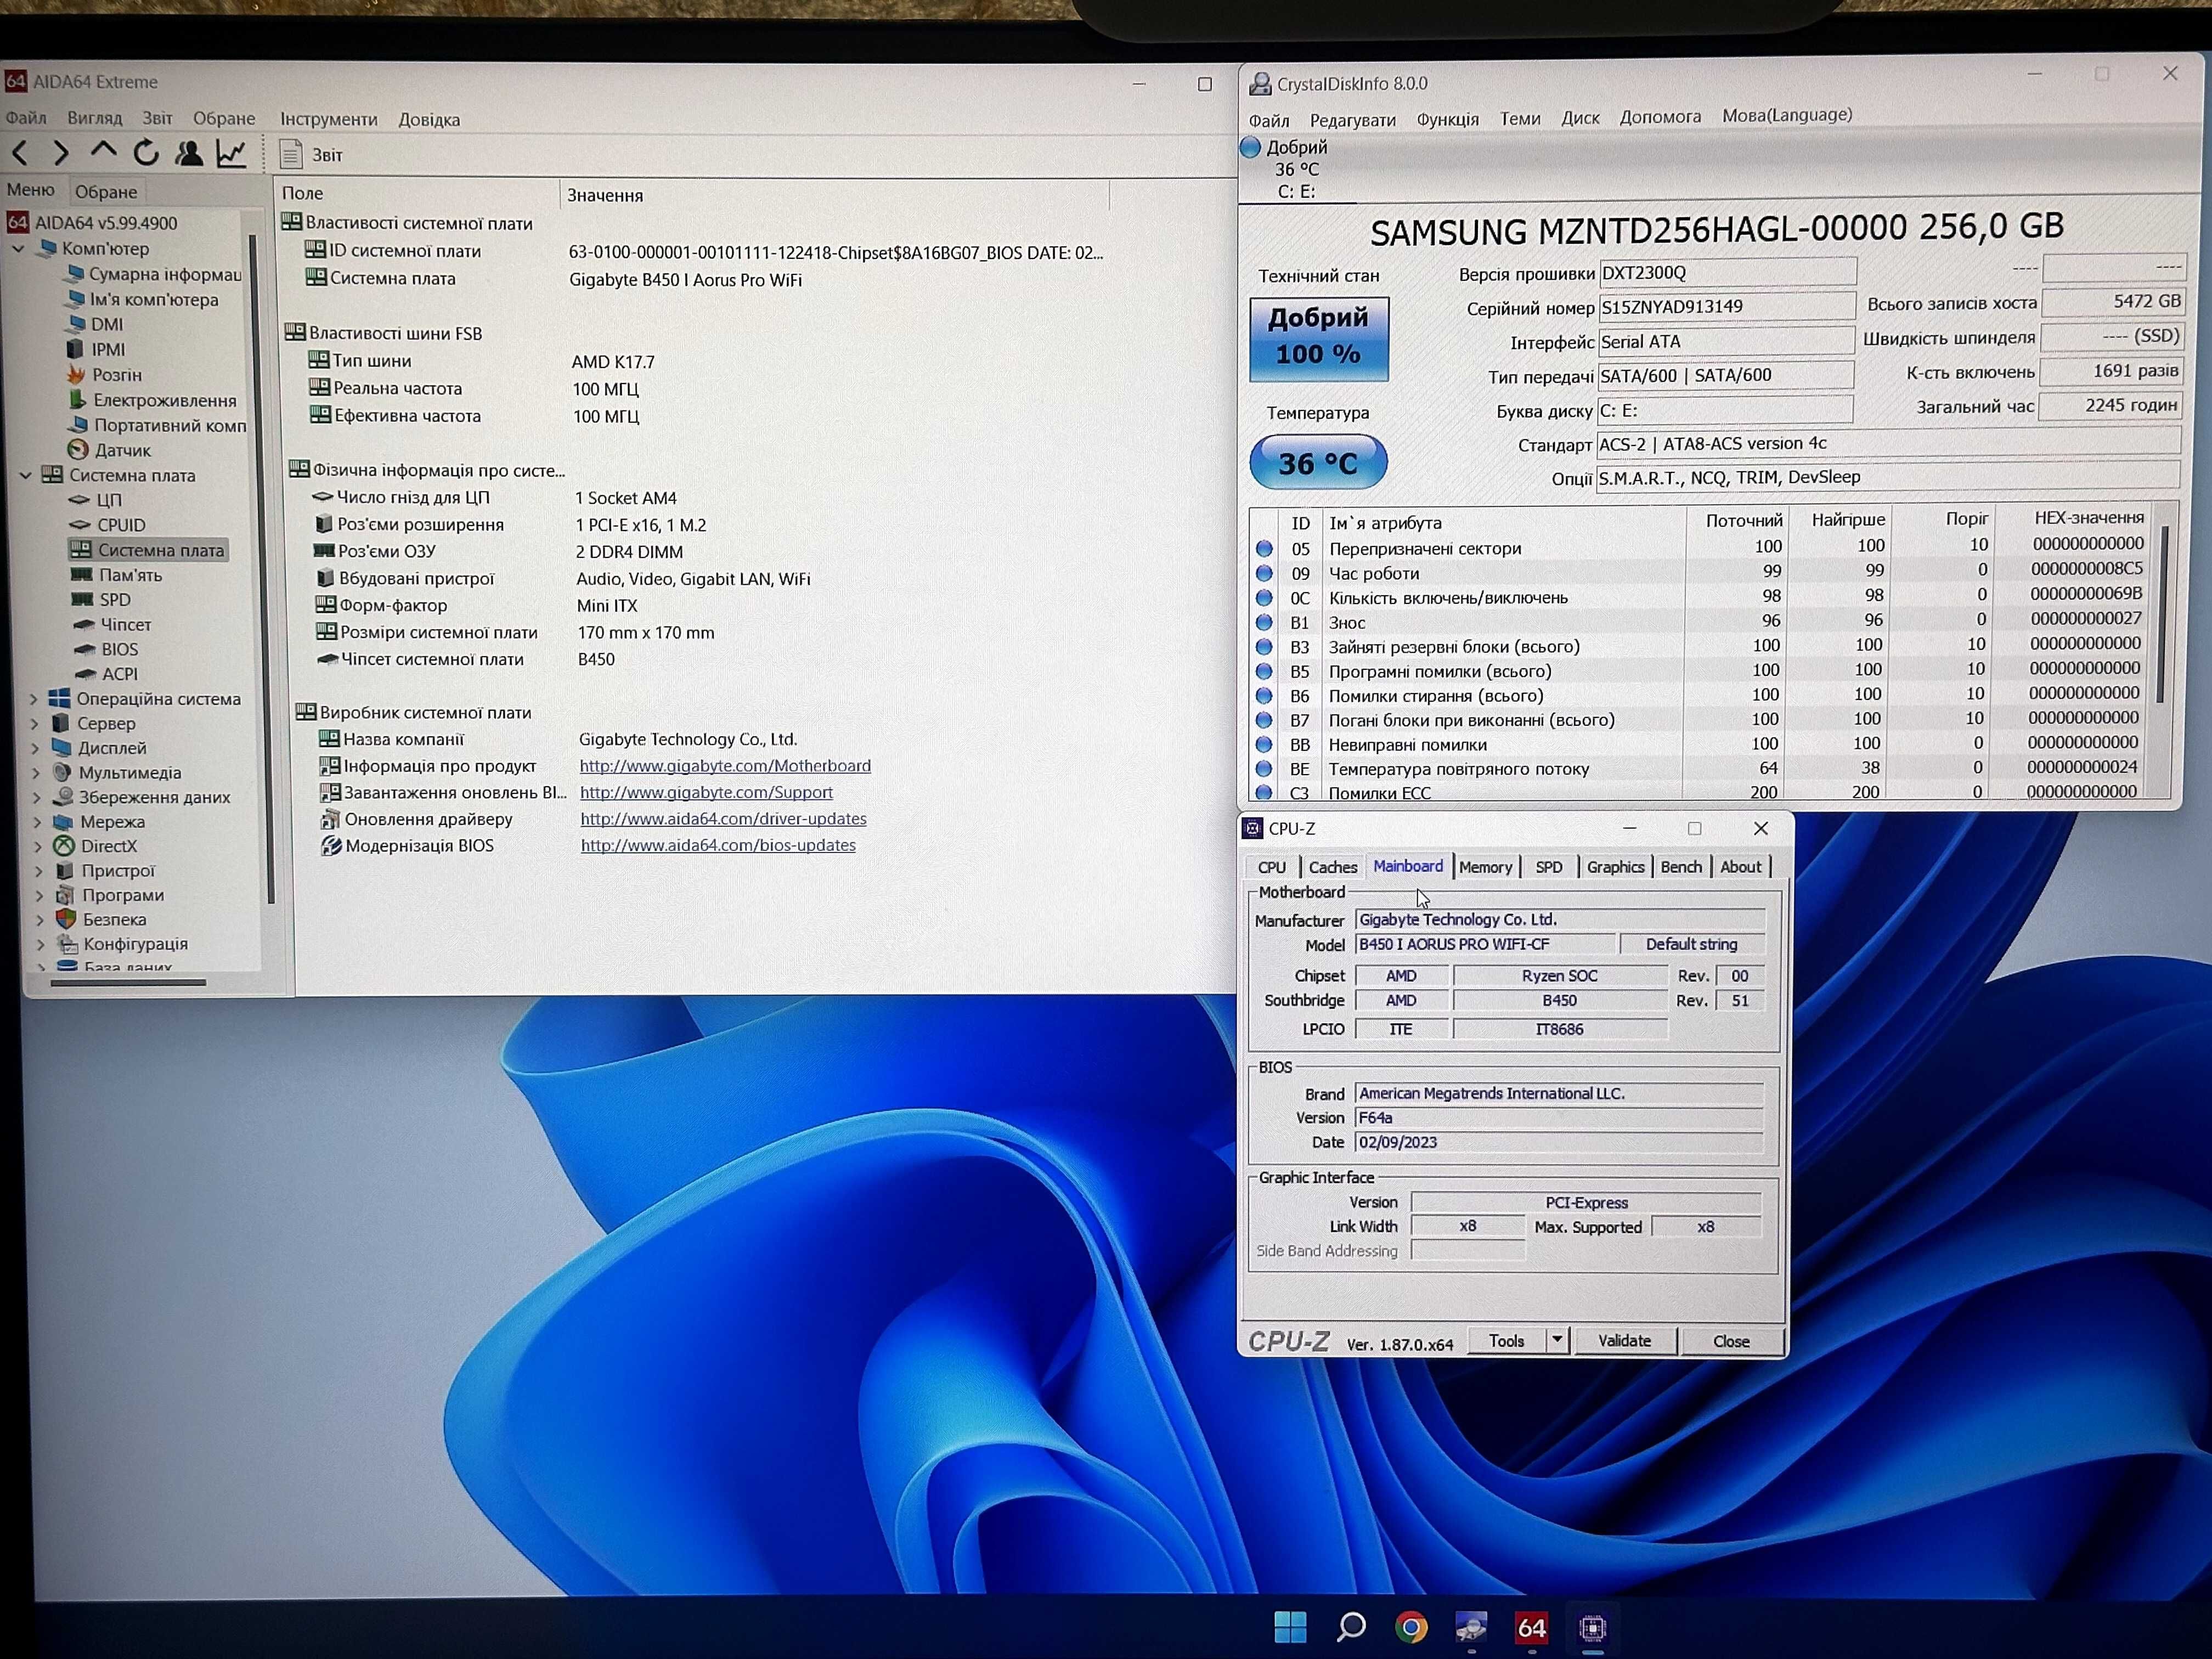Open the Теми menu in CrystalDiskInfo
The height and width of the screenshot is (1659, 2212).
tap(1519, 118)
